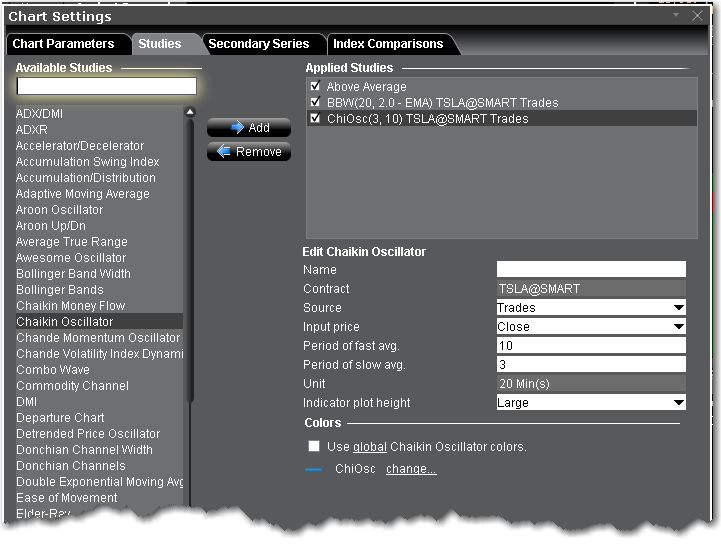721x545 pixels.
Task: Click the ChiOsc change... link
Action: [411, 469]
